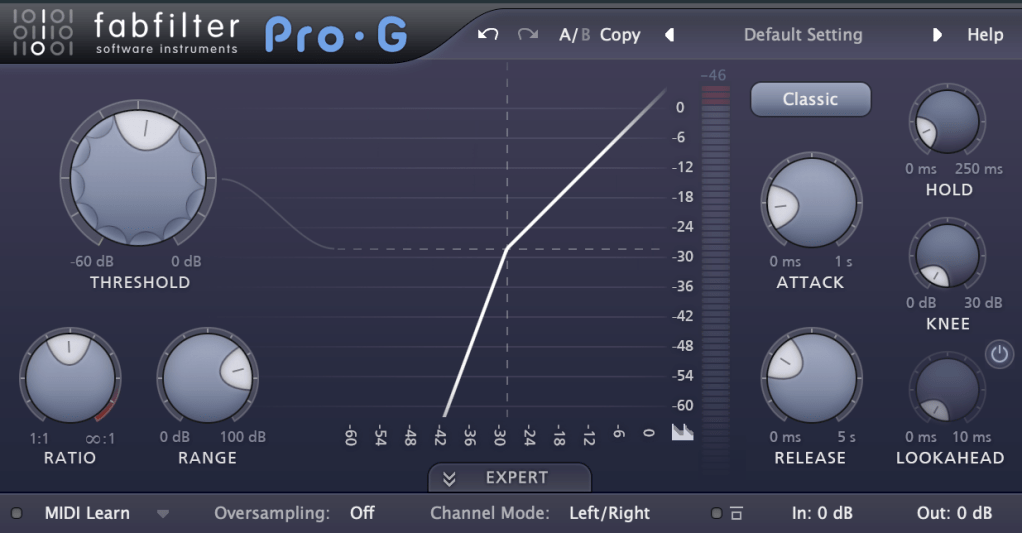The image size is (1022, 533).
Task: Click the Oversampling Off setting
Action: click(362, 514)
